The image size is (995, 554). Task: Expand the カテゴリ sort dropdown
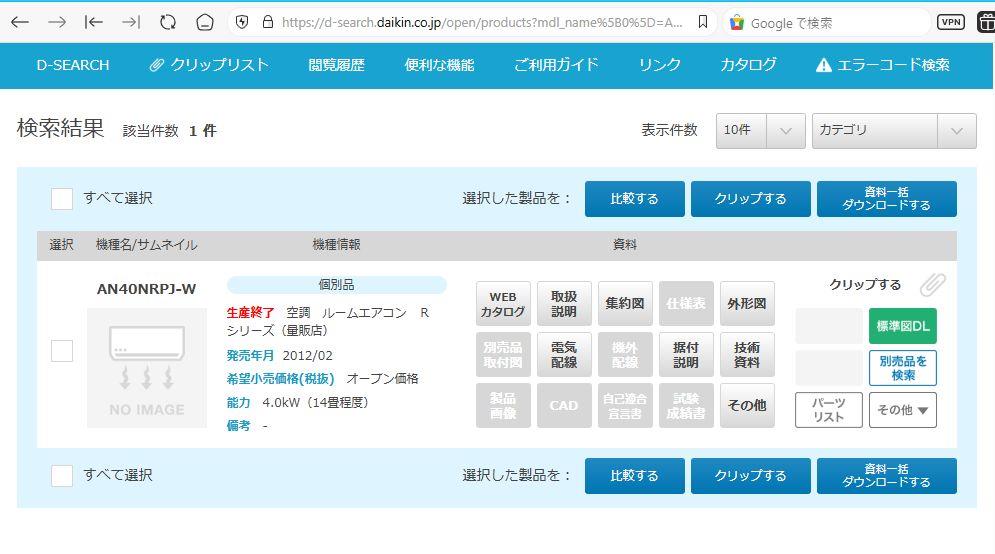(x=894, y=130)
